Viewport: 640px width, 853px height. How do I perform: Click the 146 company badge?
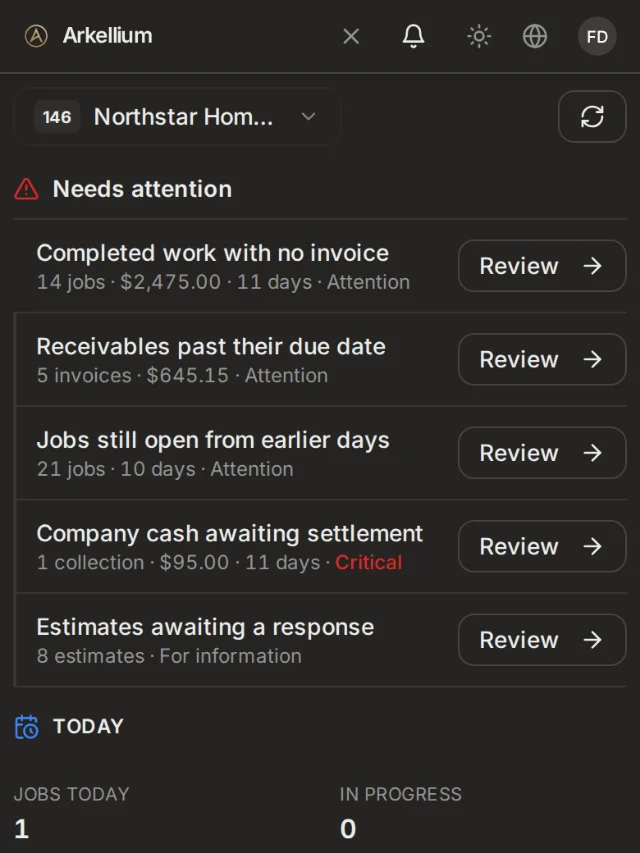point(57,117)
